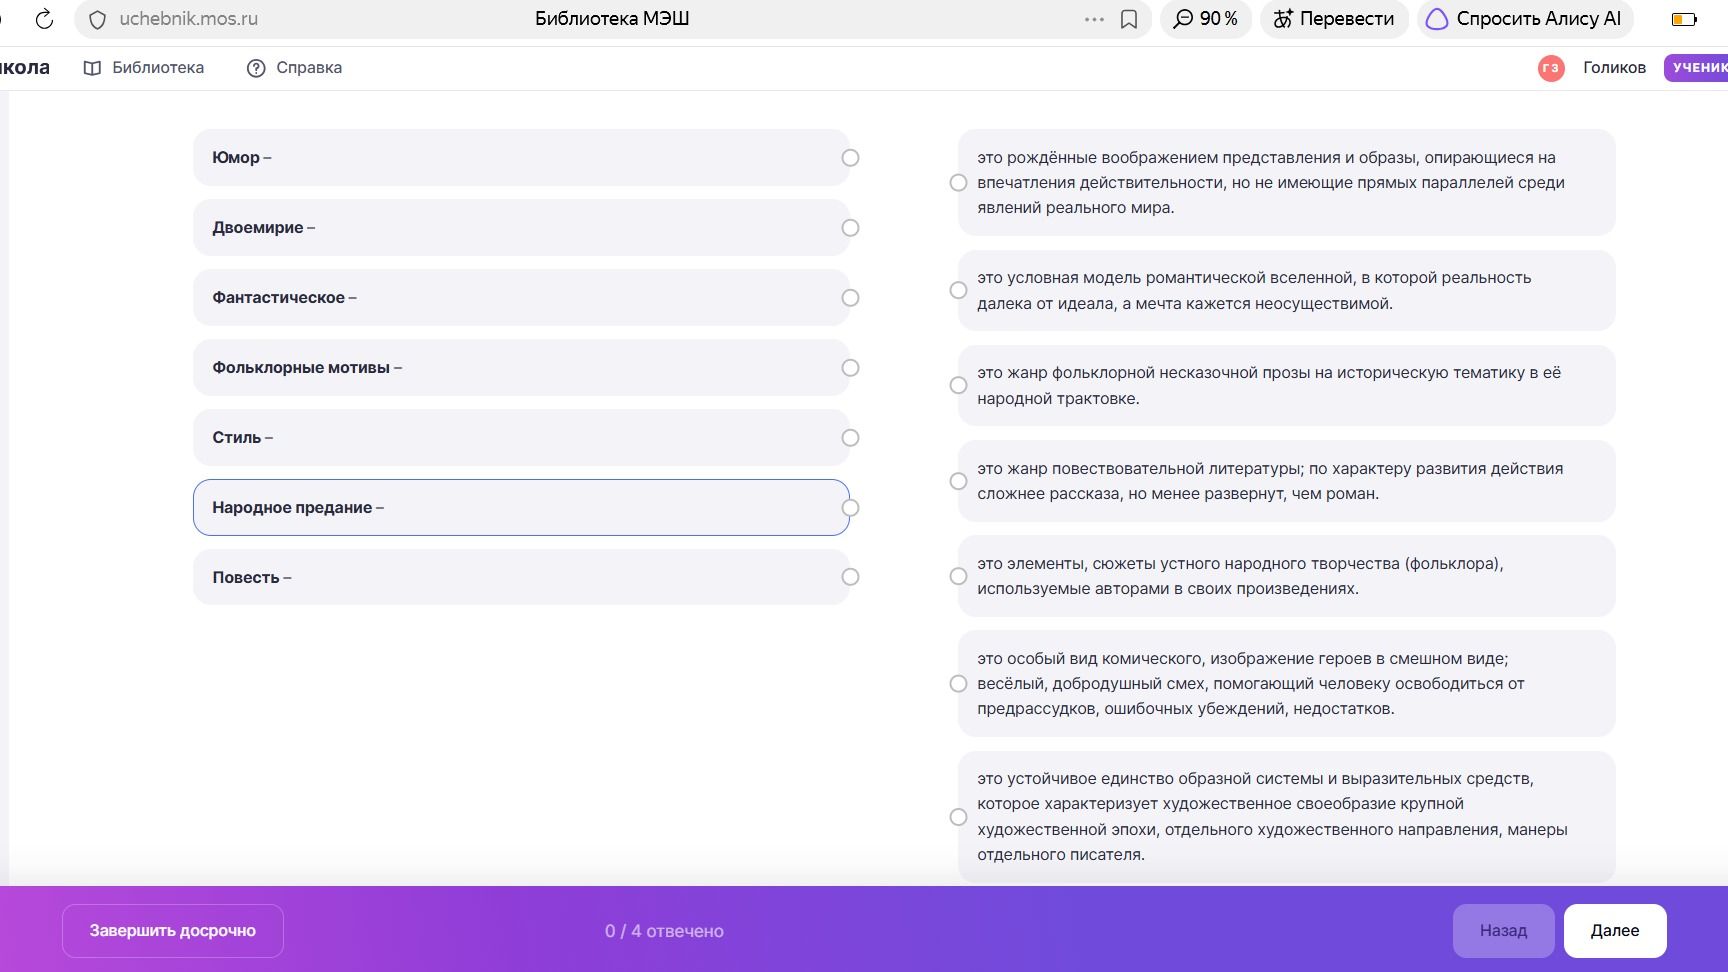Select dot of definition about устойчивое единство образной системы
The height and width of the screenshot is (972, 1728).
958,817
